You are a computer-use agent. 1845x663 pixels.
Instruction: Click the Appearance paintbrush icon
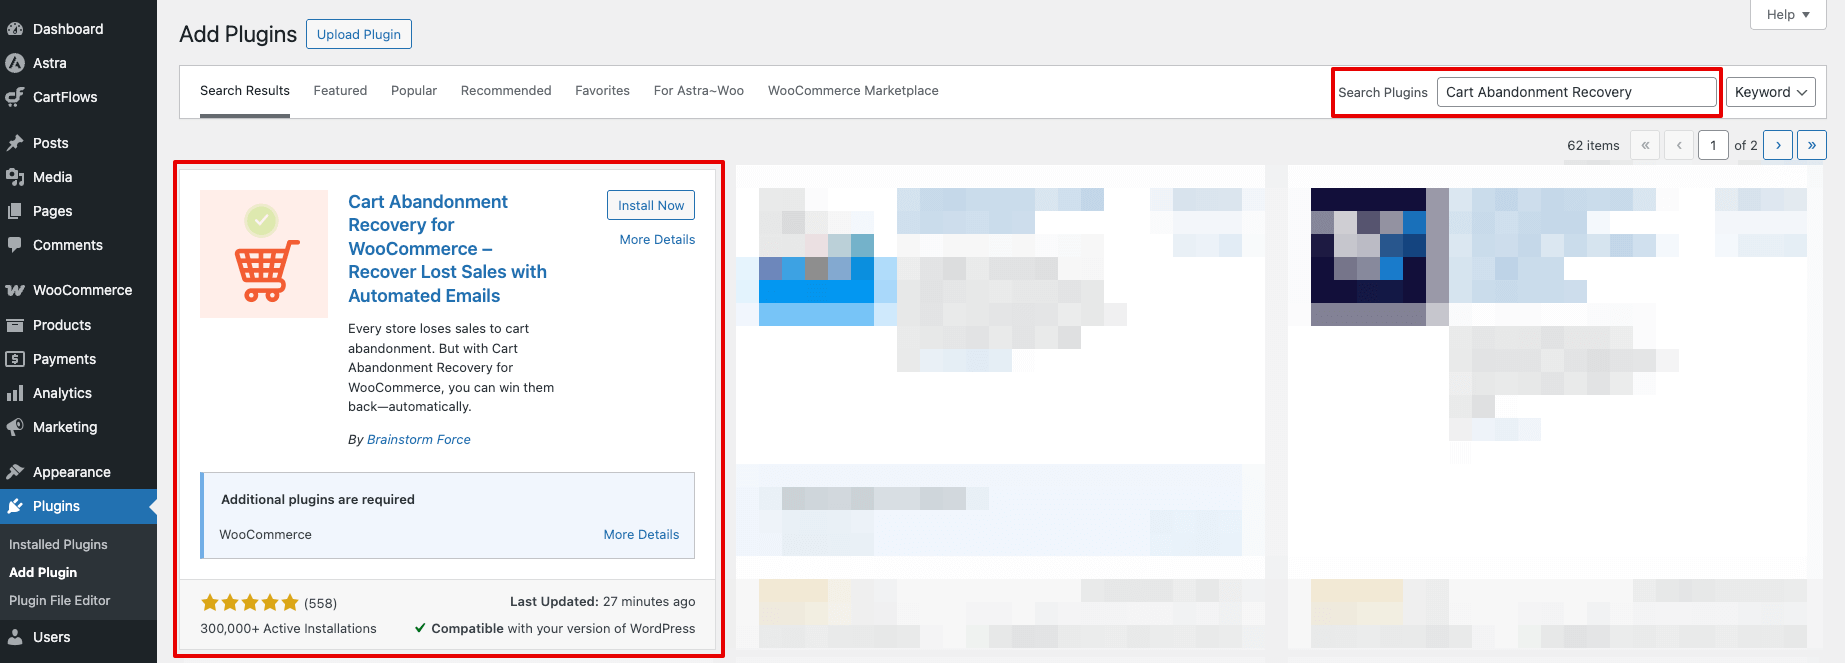click(x=15, y=472)
